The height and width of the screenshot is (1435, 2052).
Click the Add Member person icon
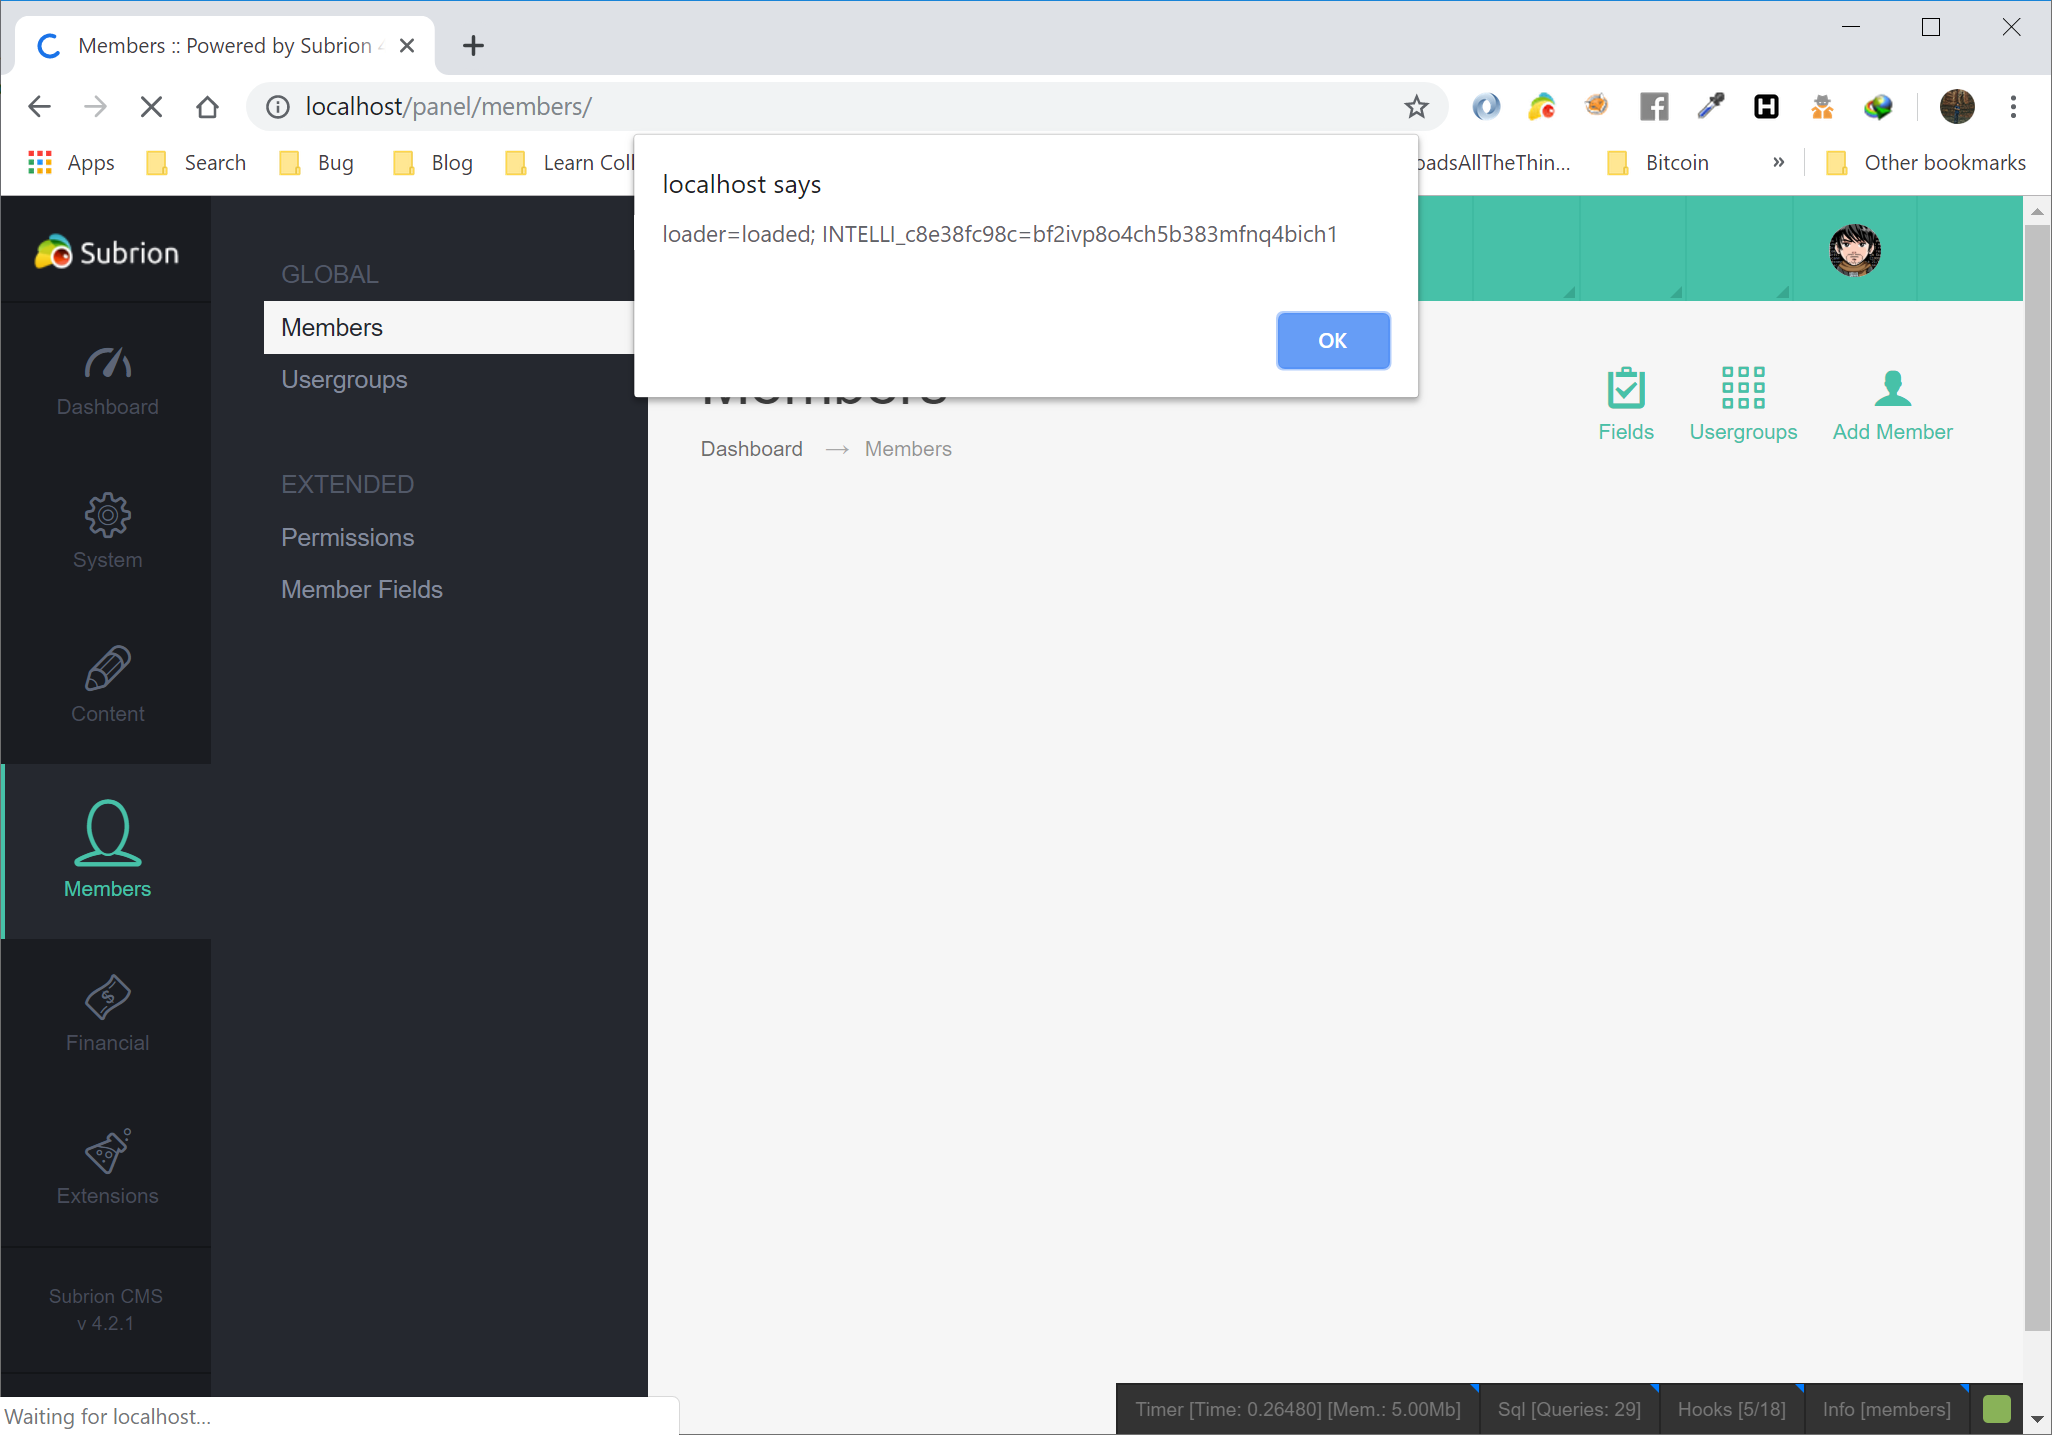click(1891, 389)
